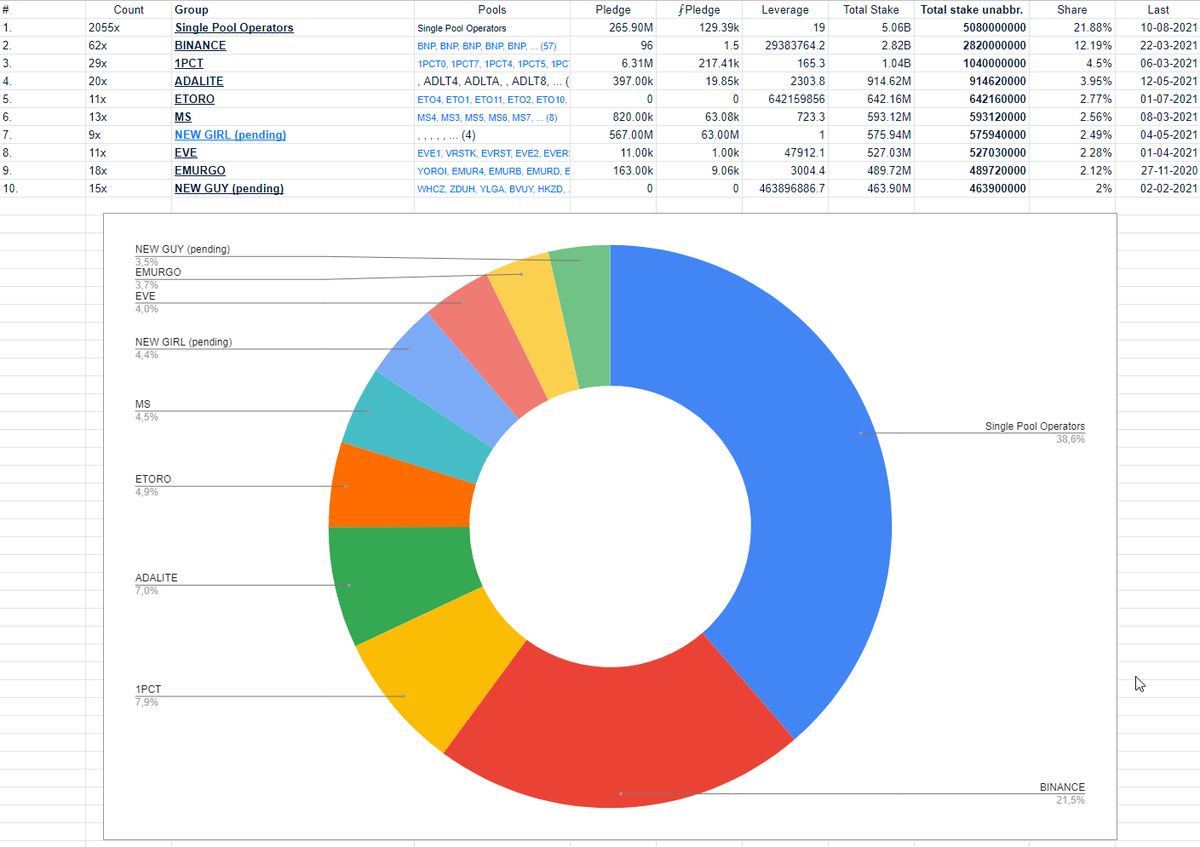Click the 5080000000 total stake cell
Image resolution: width=1200 pixels, height=847 pixels.
987,27
